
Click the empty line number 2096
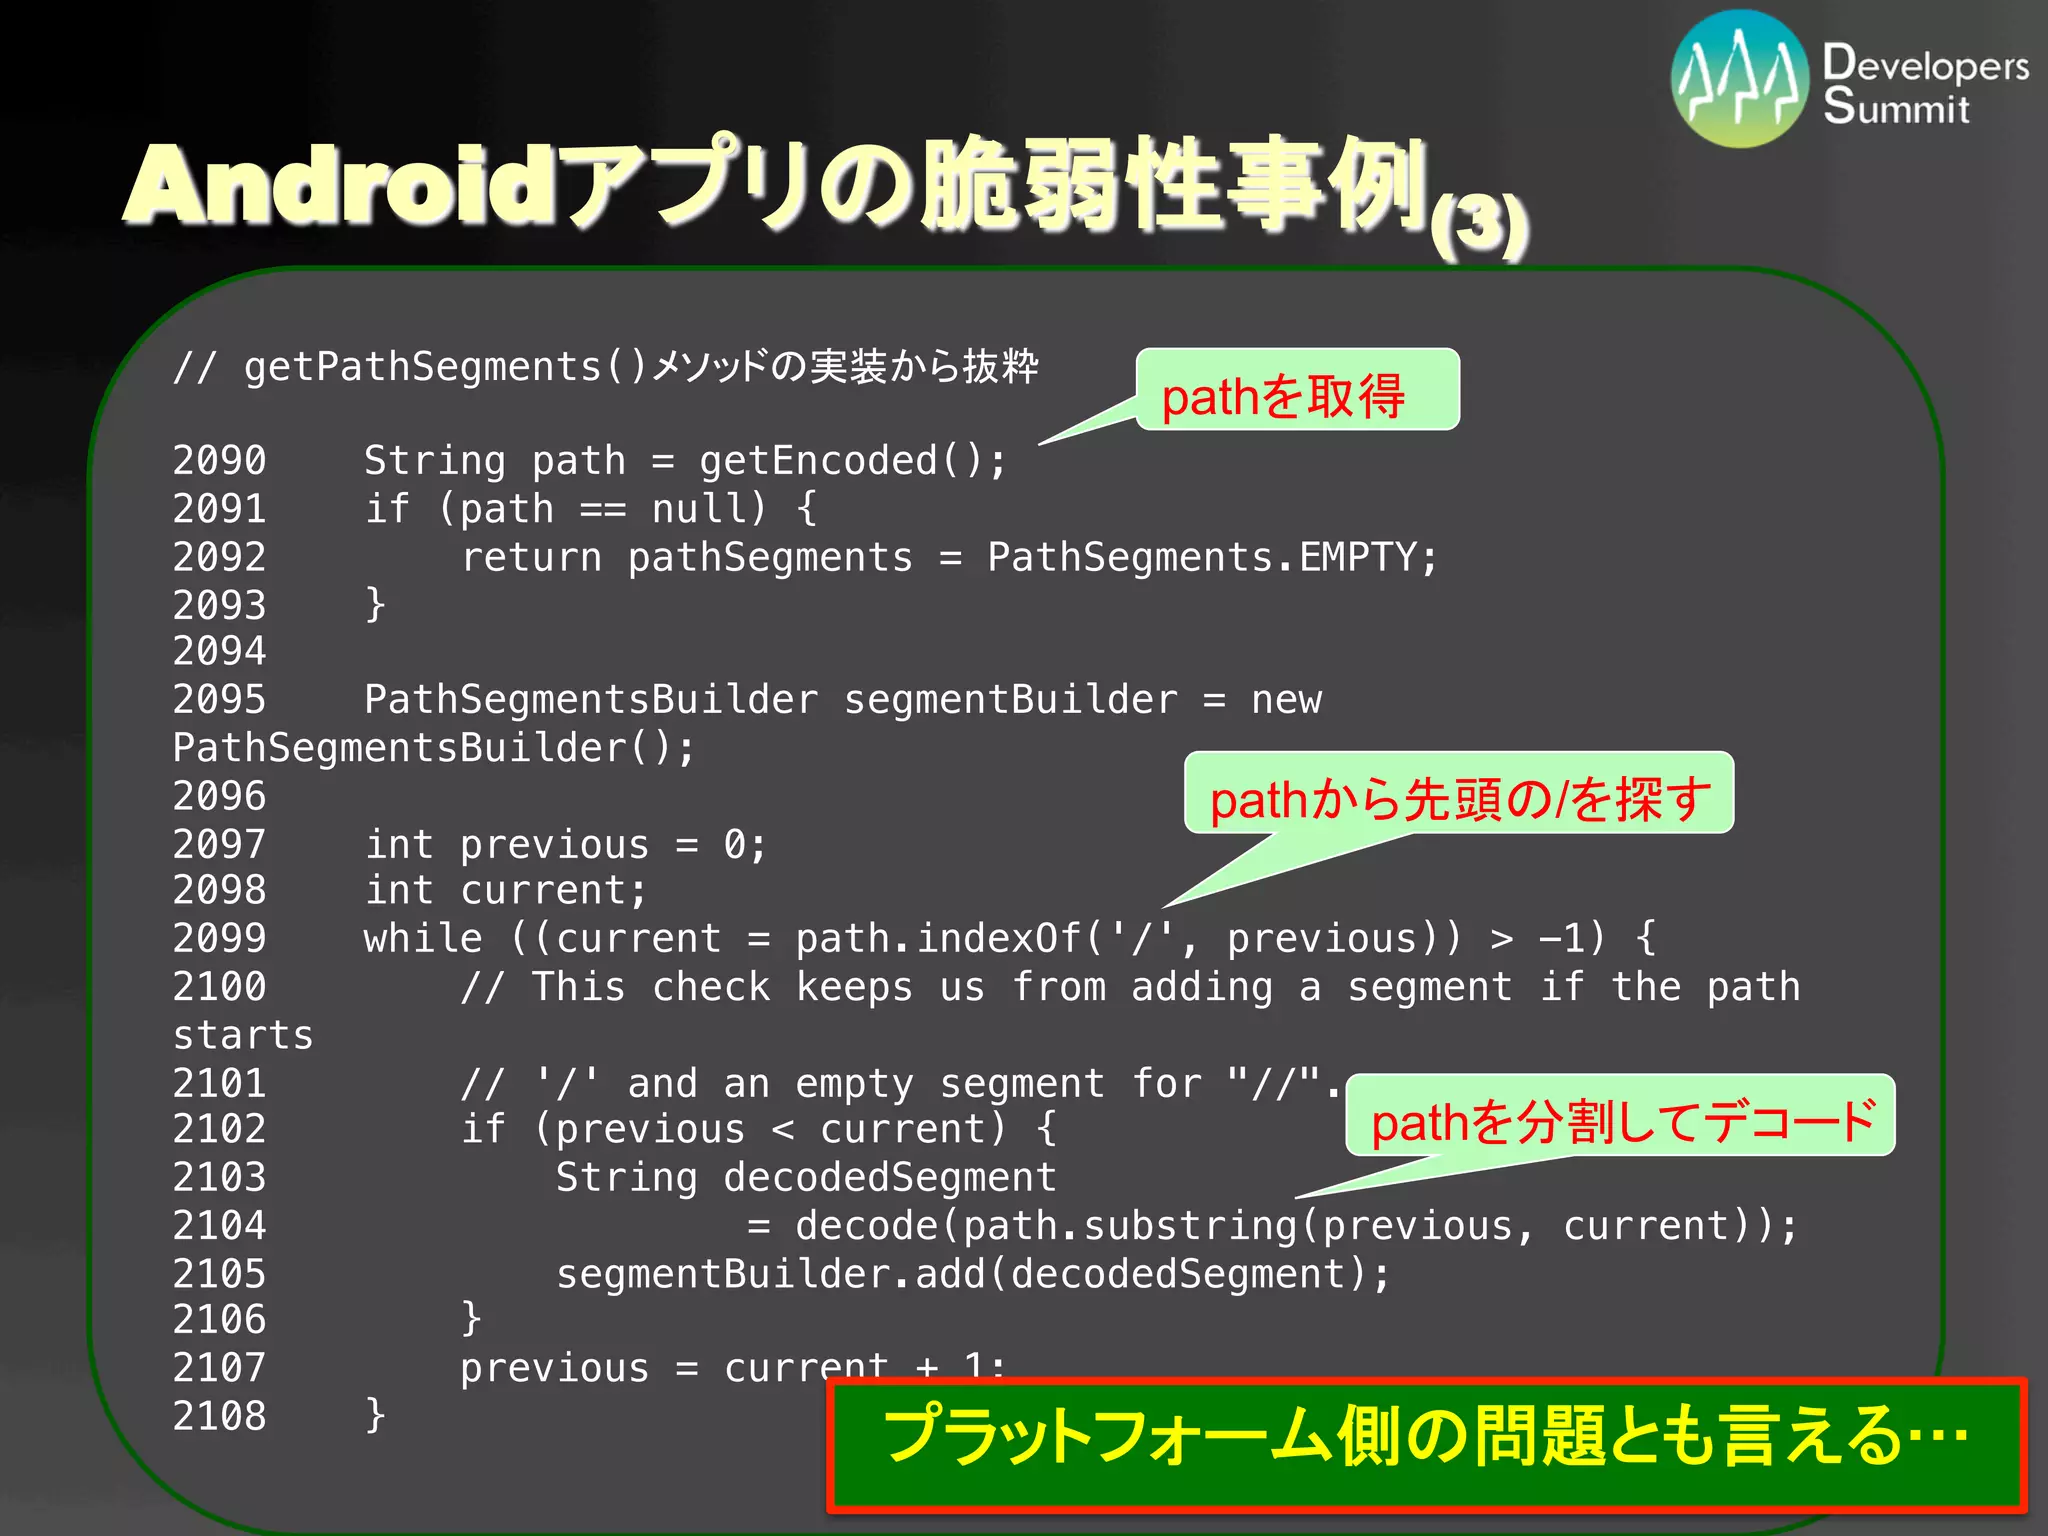219,797
